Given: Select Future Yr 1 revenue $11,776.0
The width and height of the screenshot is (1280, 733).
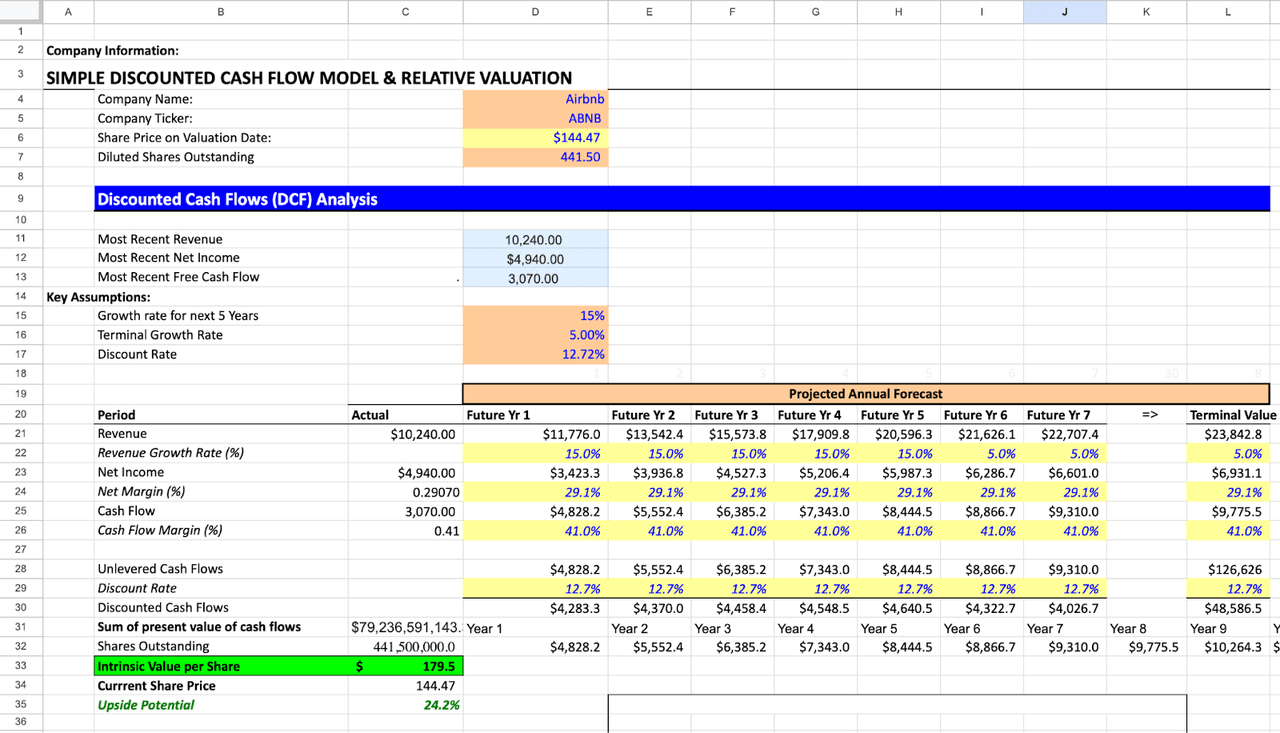Looking at the screenshot, I should point(535,434).
